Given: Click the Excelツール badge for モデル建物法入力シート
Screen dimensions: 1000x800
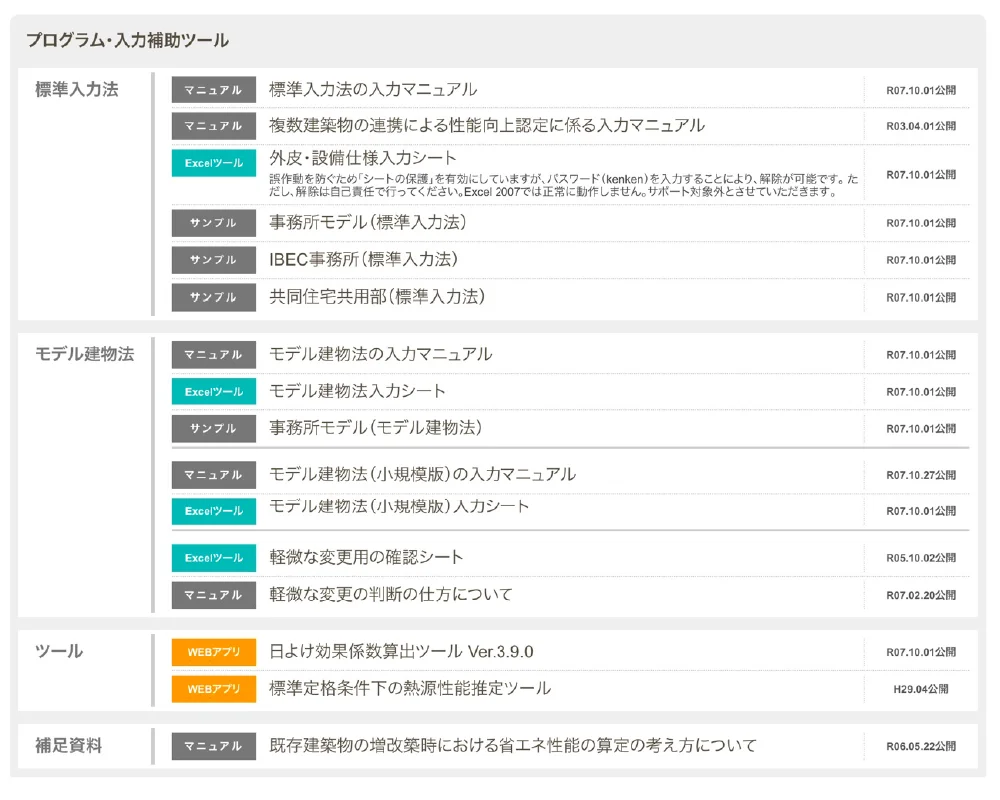Looking at the screenshot, I should [x=213, y=392].
